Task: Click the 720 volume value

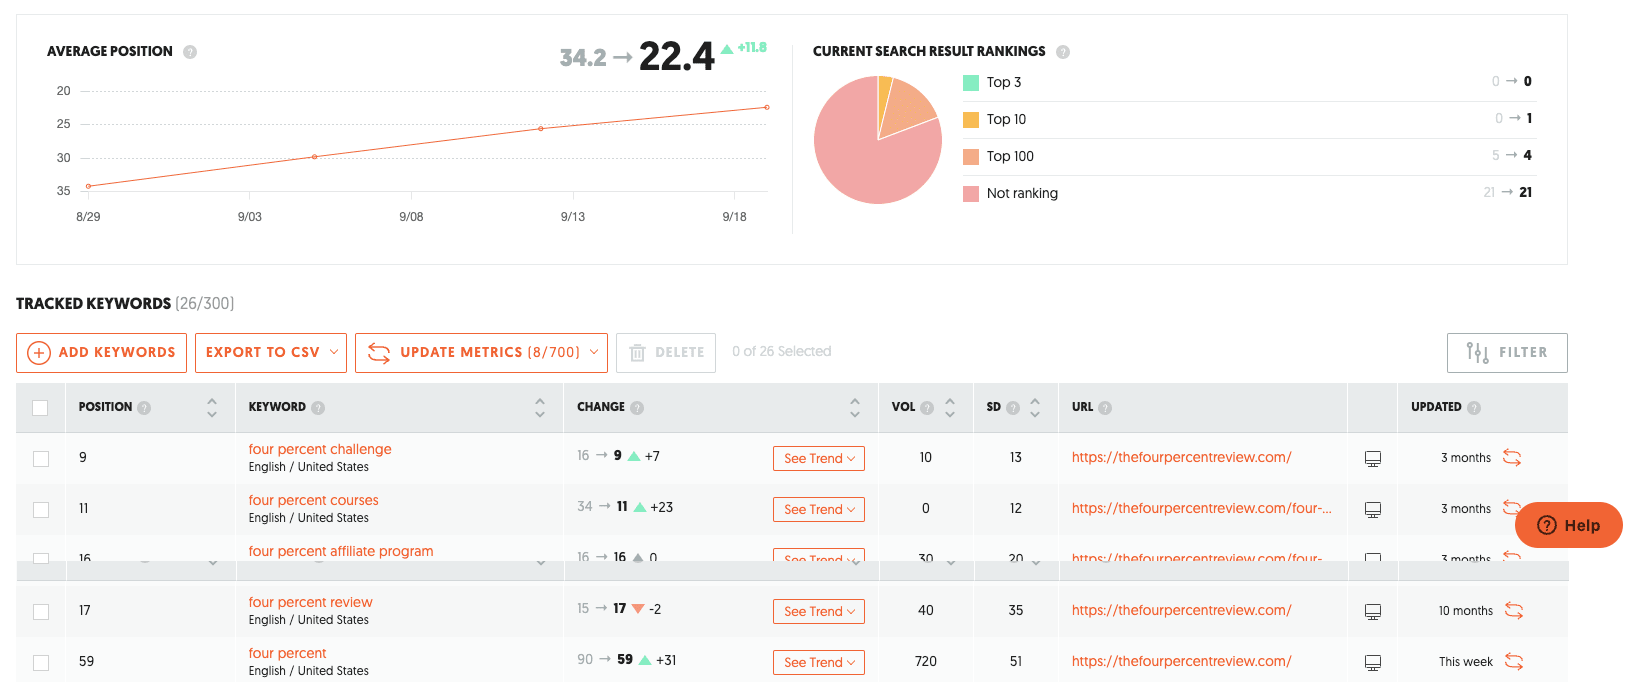Action: tap(926, 662)
